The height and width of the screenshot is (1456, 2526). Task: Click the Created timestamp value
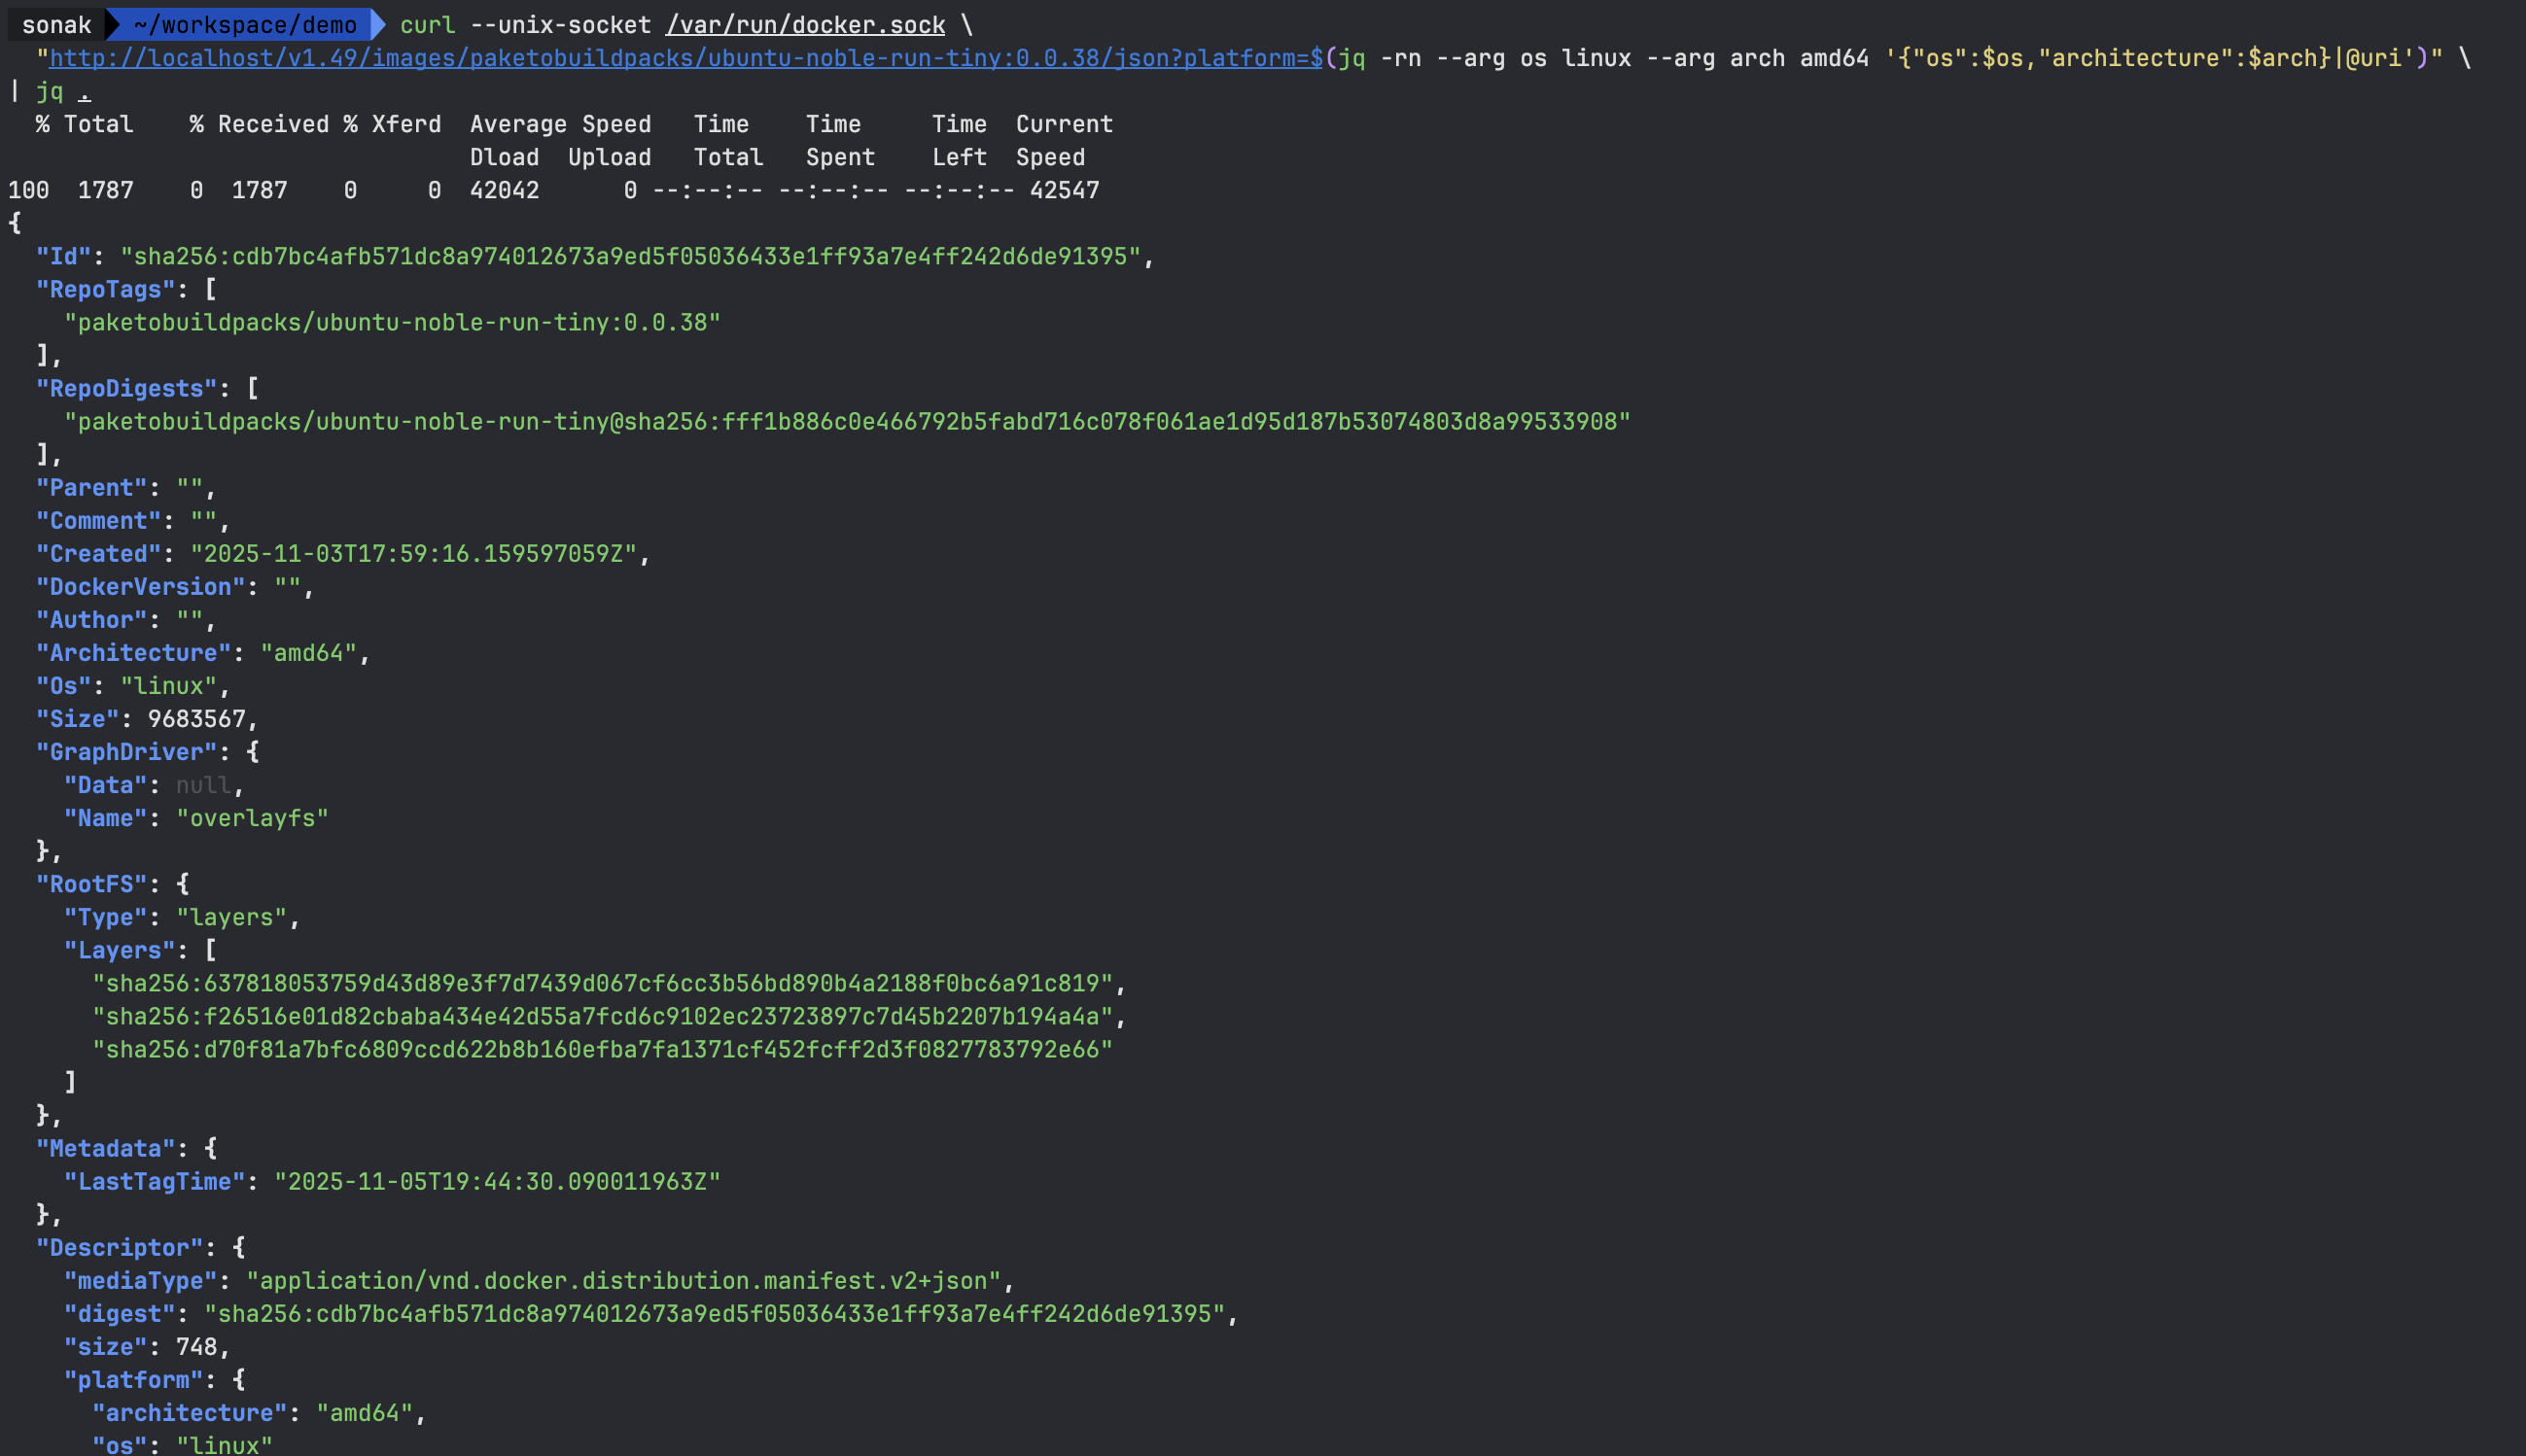[x=413, y=554]
